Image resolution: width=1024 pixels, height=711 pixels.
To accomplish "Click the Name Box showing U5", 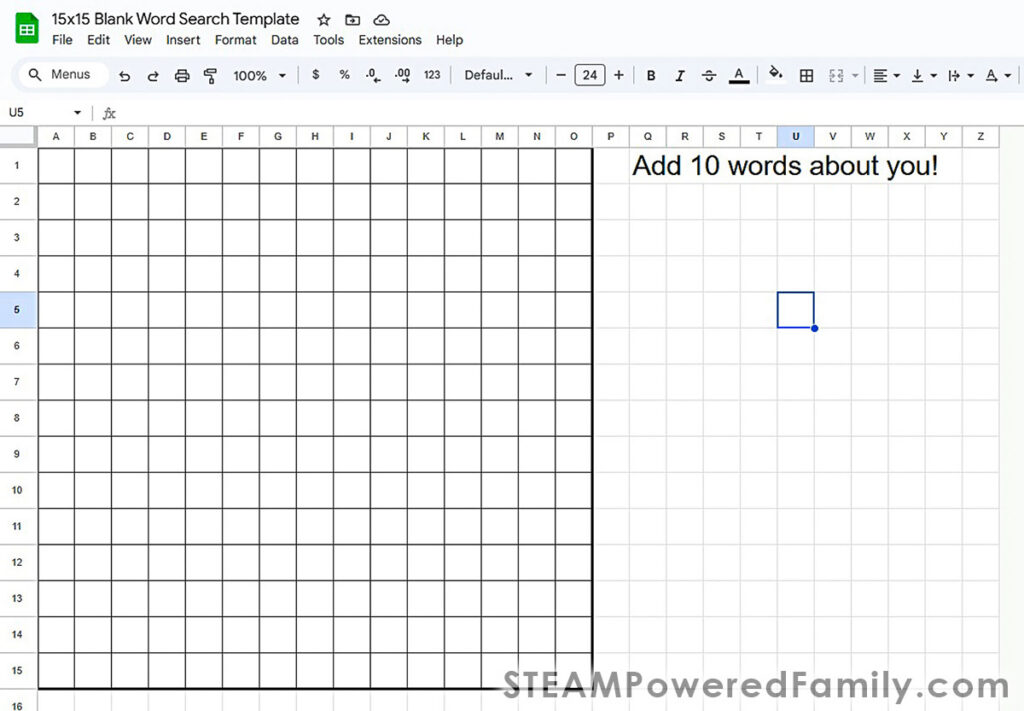I will 38,112.
